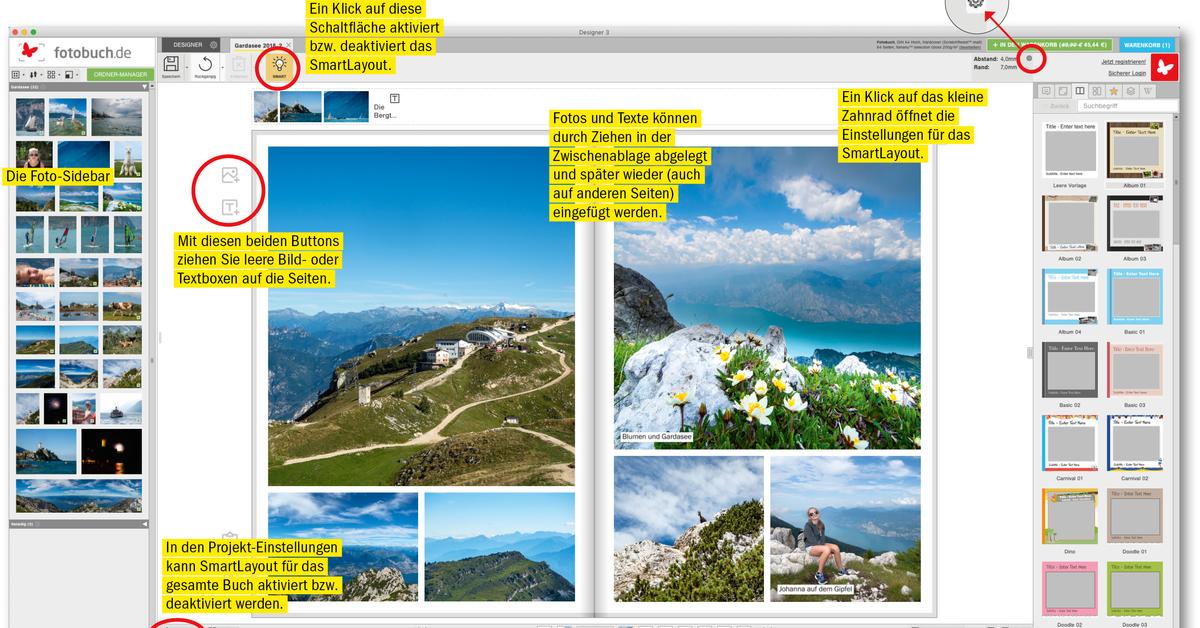Click the red butterfly account icon
1200x628 pixels.
[1164, 67]
